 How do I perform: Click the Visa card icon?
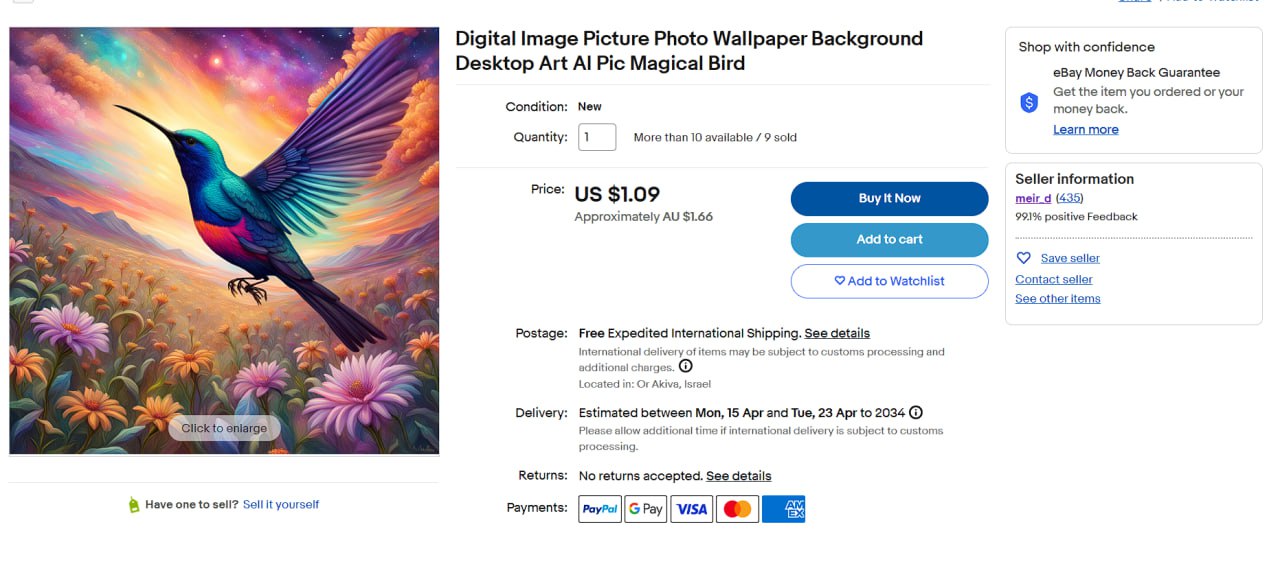click(692, 509)
